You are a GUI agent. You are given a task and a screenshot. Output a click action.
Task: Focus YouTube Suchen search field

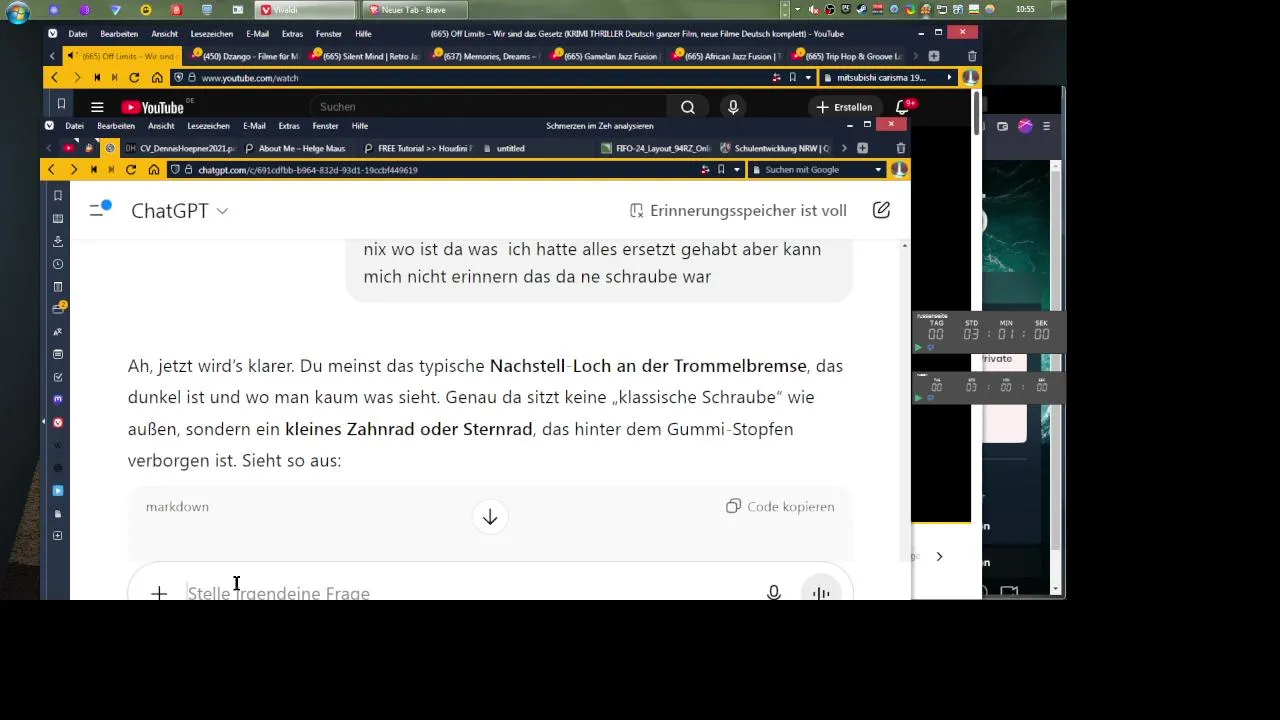click(x=489, y=107)
